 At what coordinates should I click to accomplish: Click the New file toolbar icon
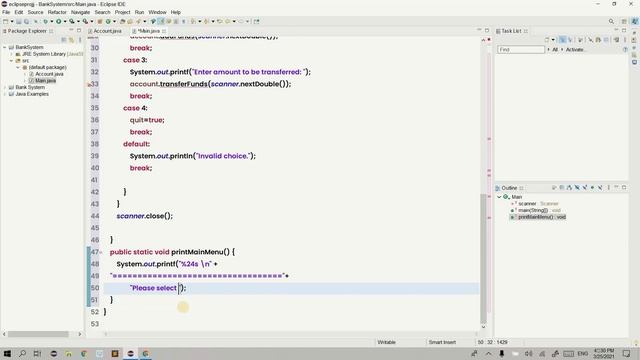point(6,21)
